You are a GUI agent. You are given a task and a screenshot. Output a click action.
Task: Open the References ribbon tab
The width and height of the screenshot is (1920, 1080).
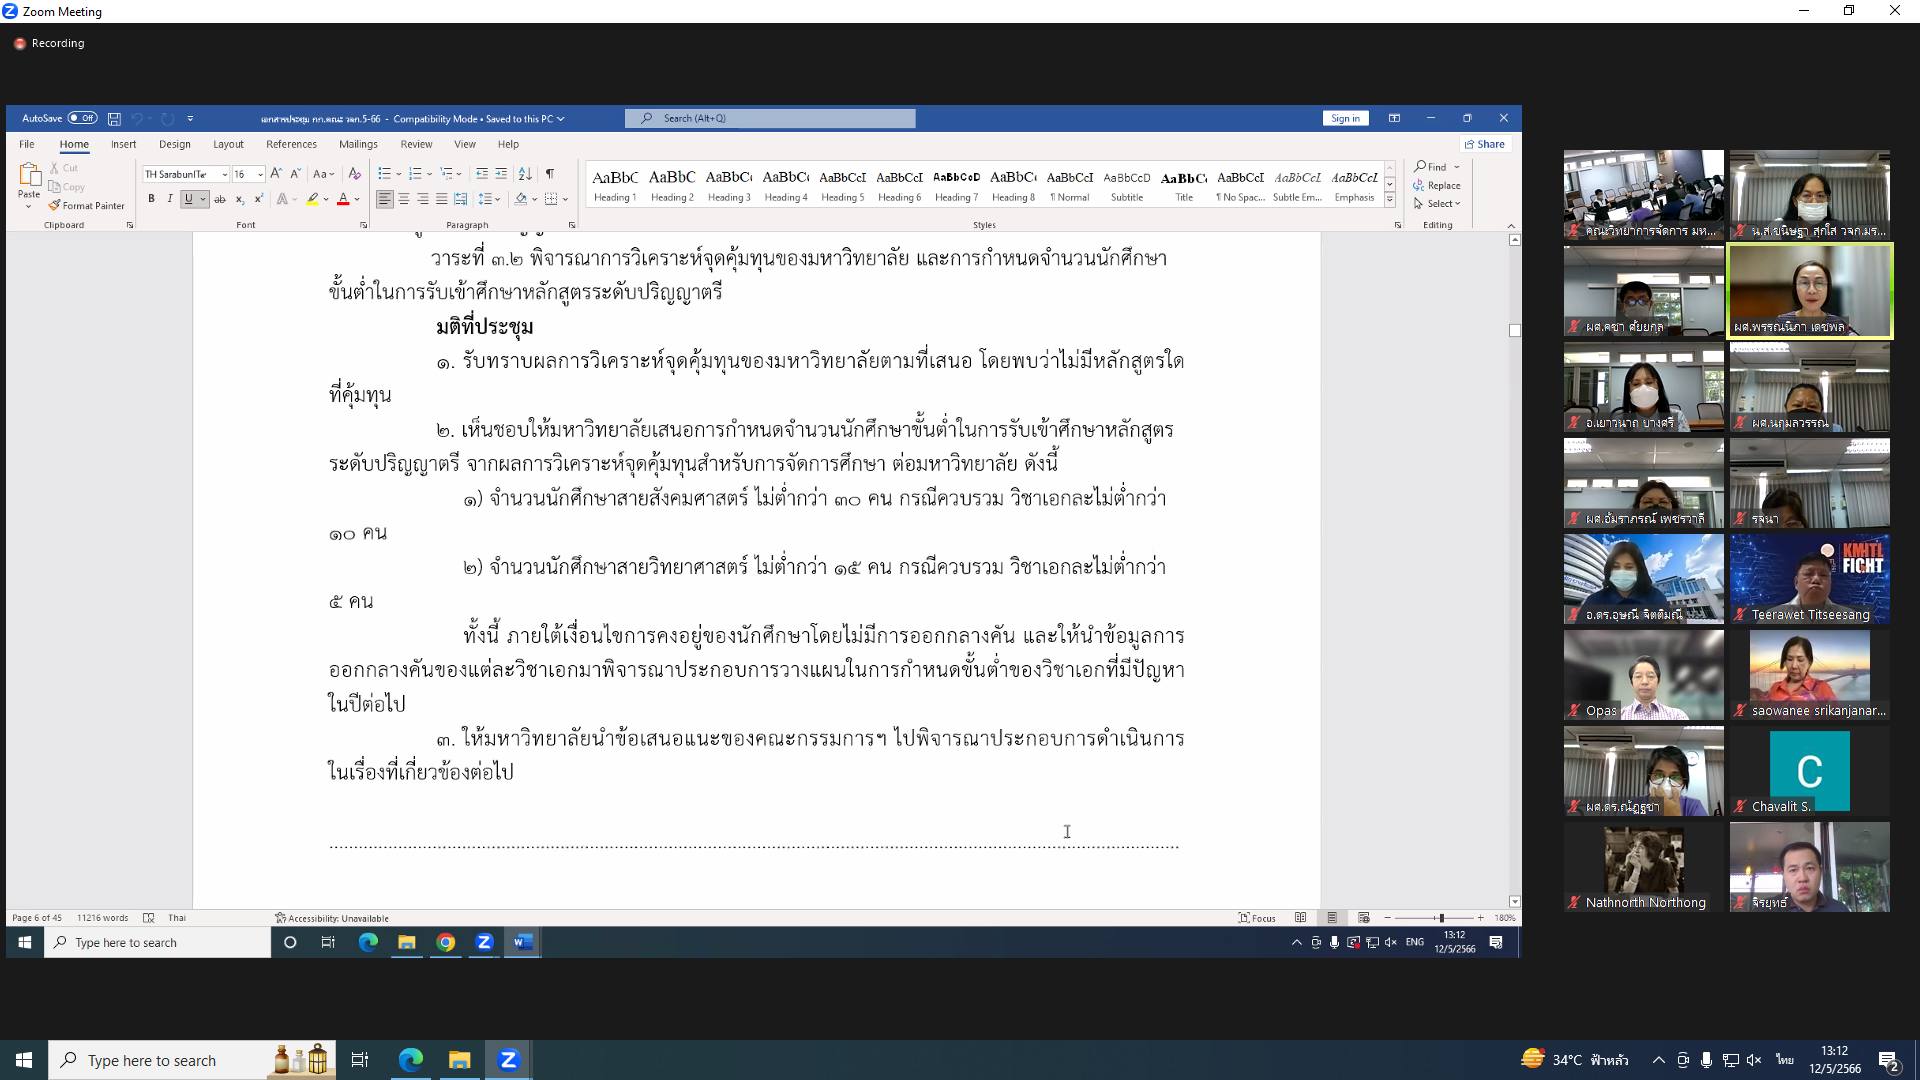(292, 144)
